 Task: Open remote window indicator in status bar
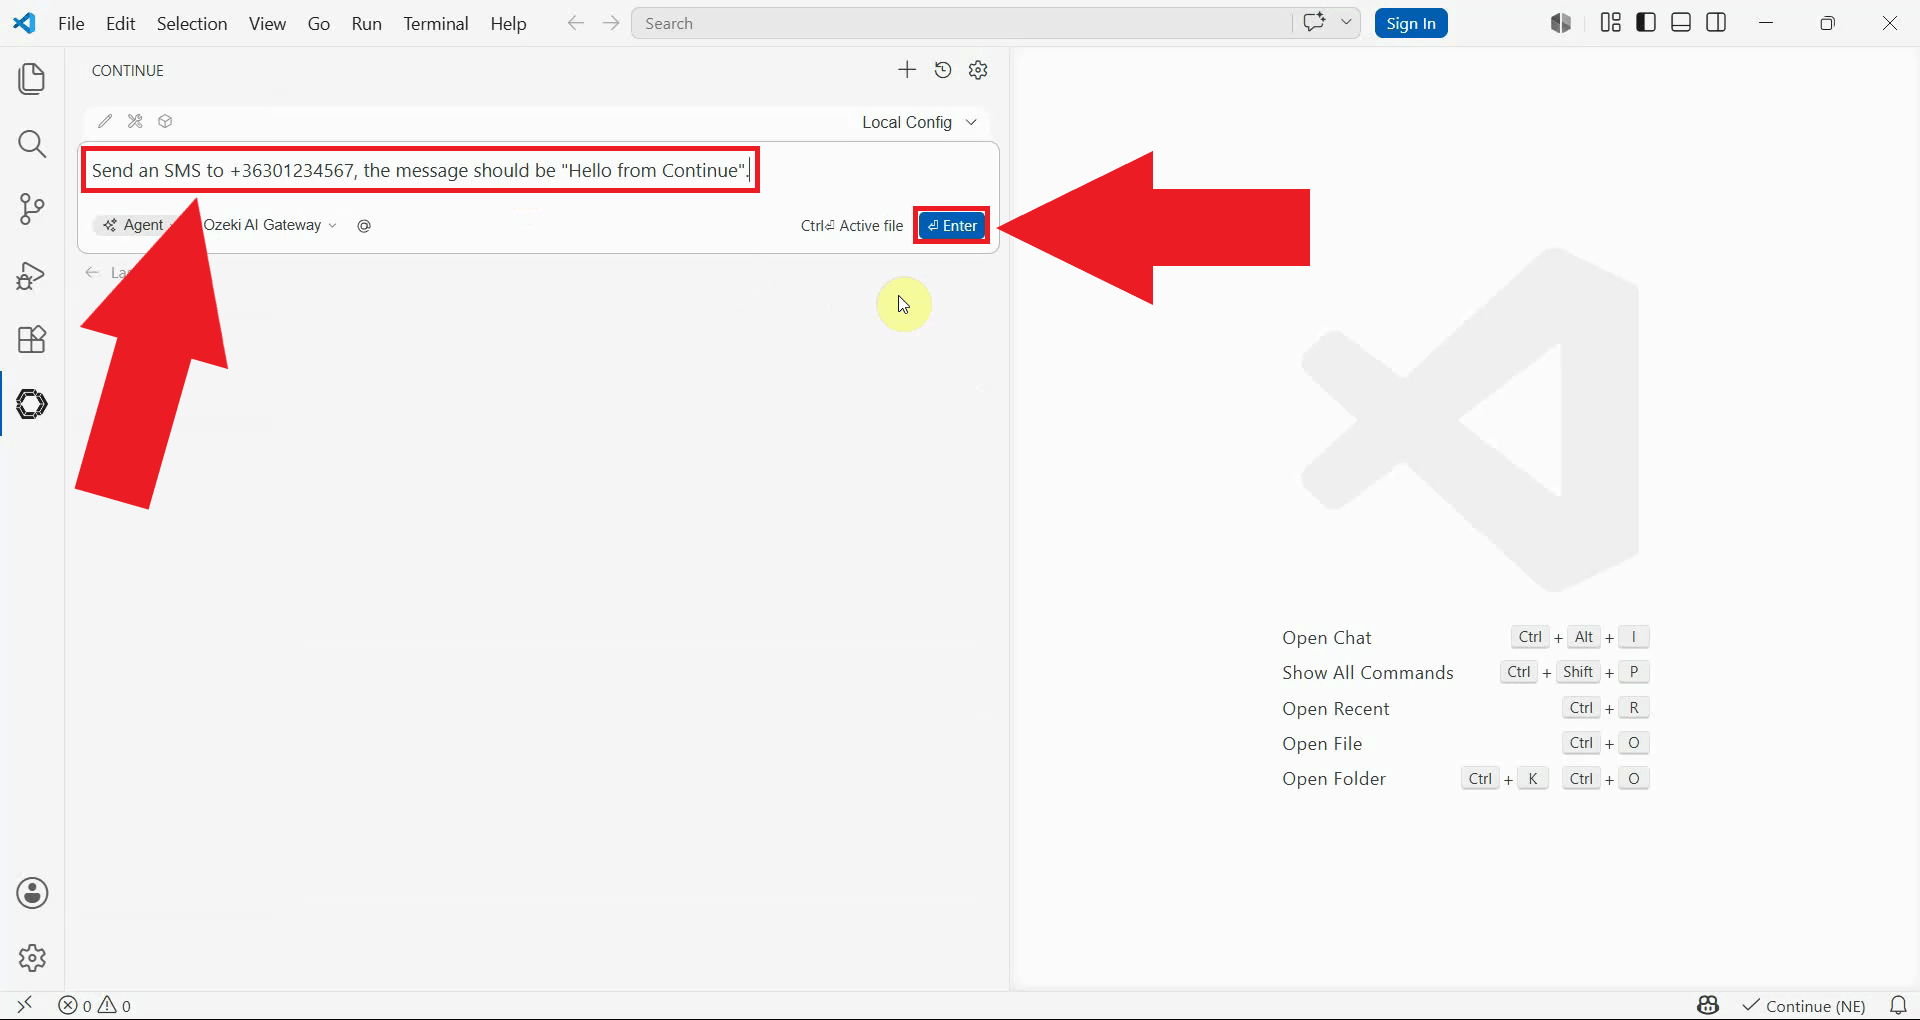(x=25, y=1005)
